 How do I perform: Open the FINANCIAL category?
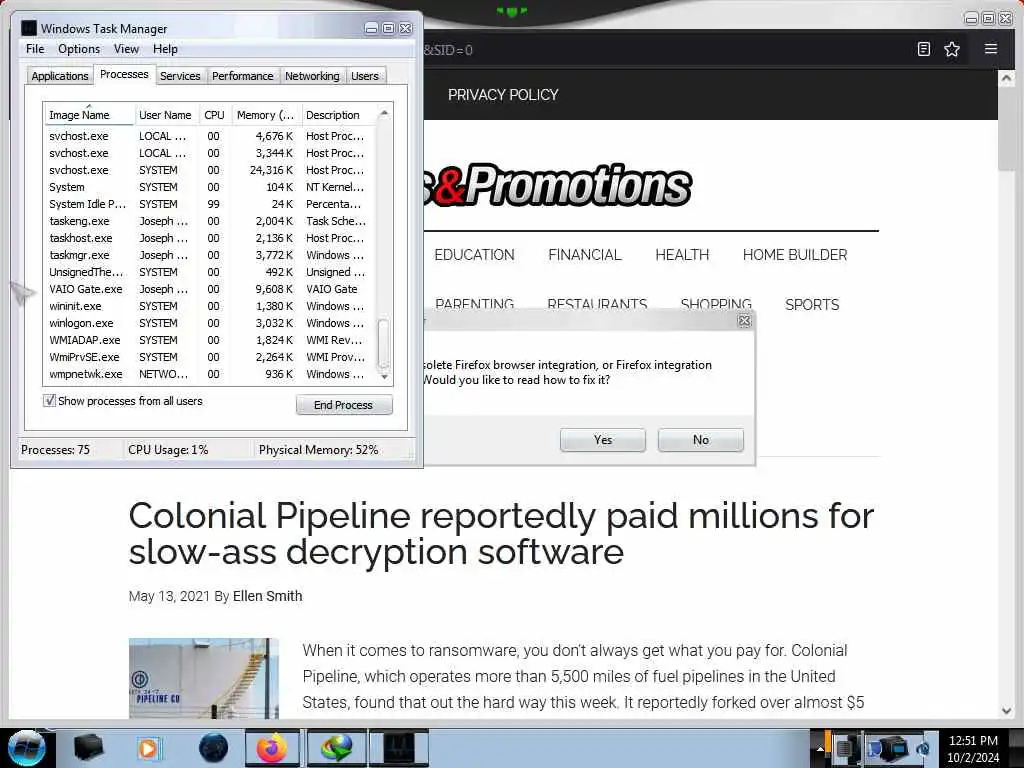pos(584,255)
